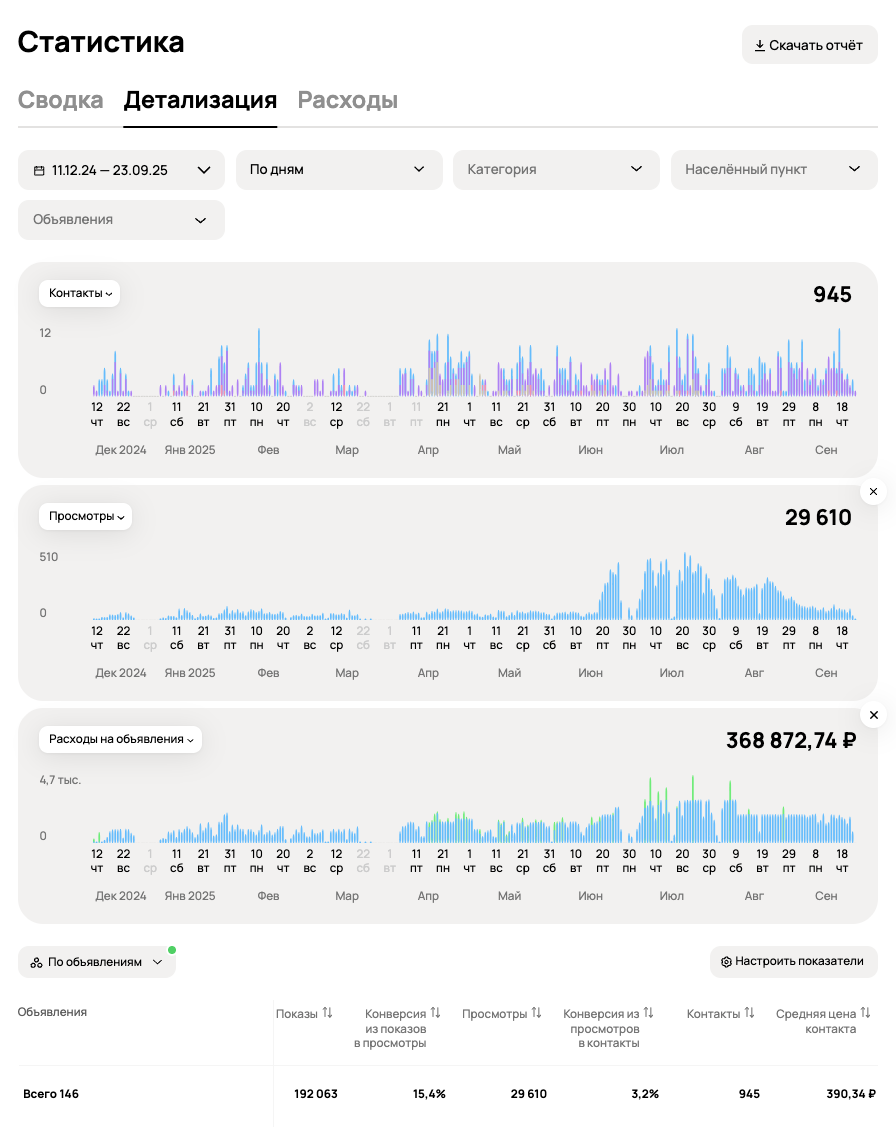Image resolution: width=896 pixels, height=1127 pixels.
Task: Click gear icon in Настроить показатели
Action: pos(727,962)
